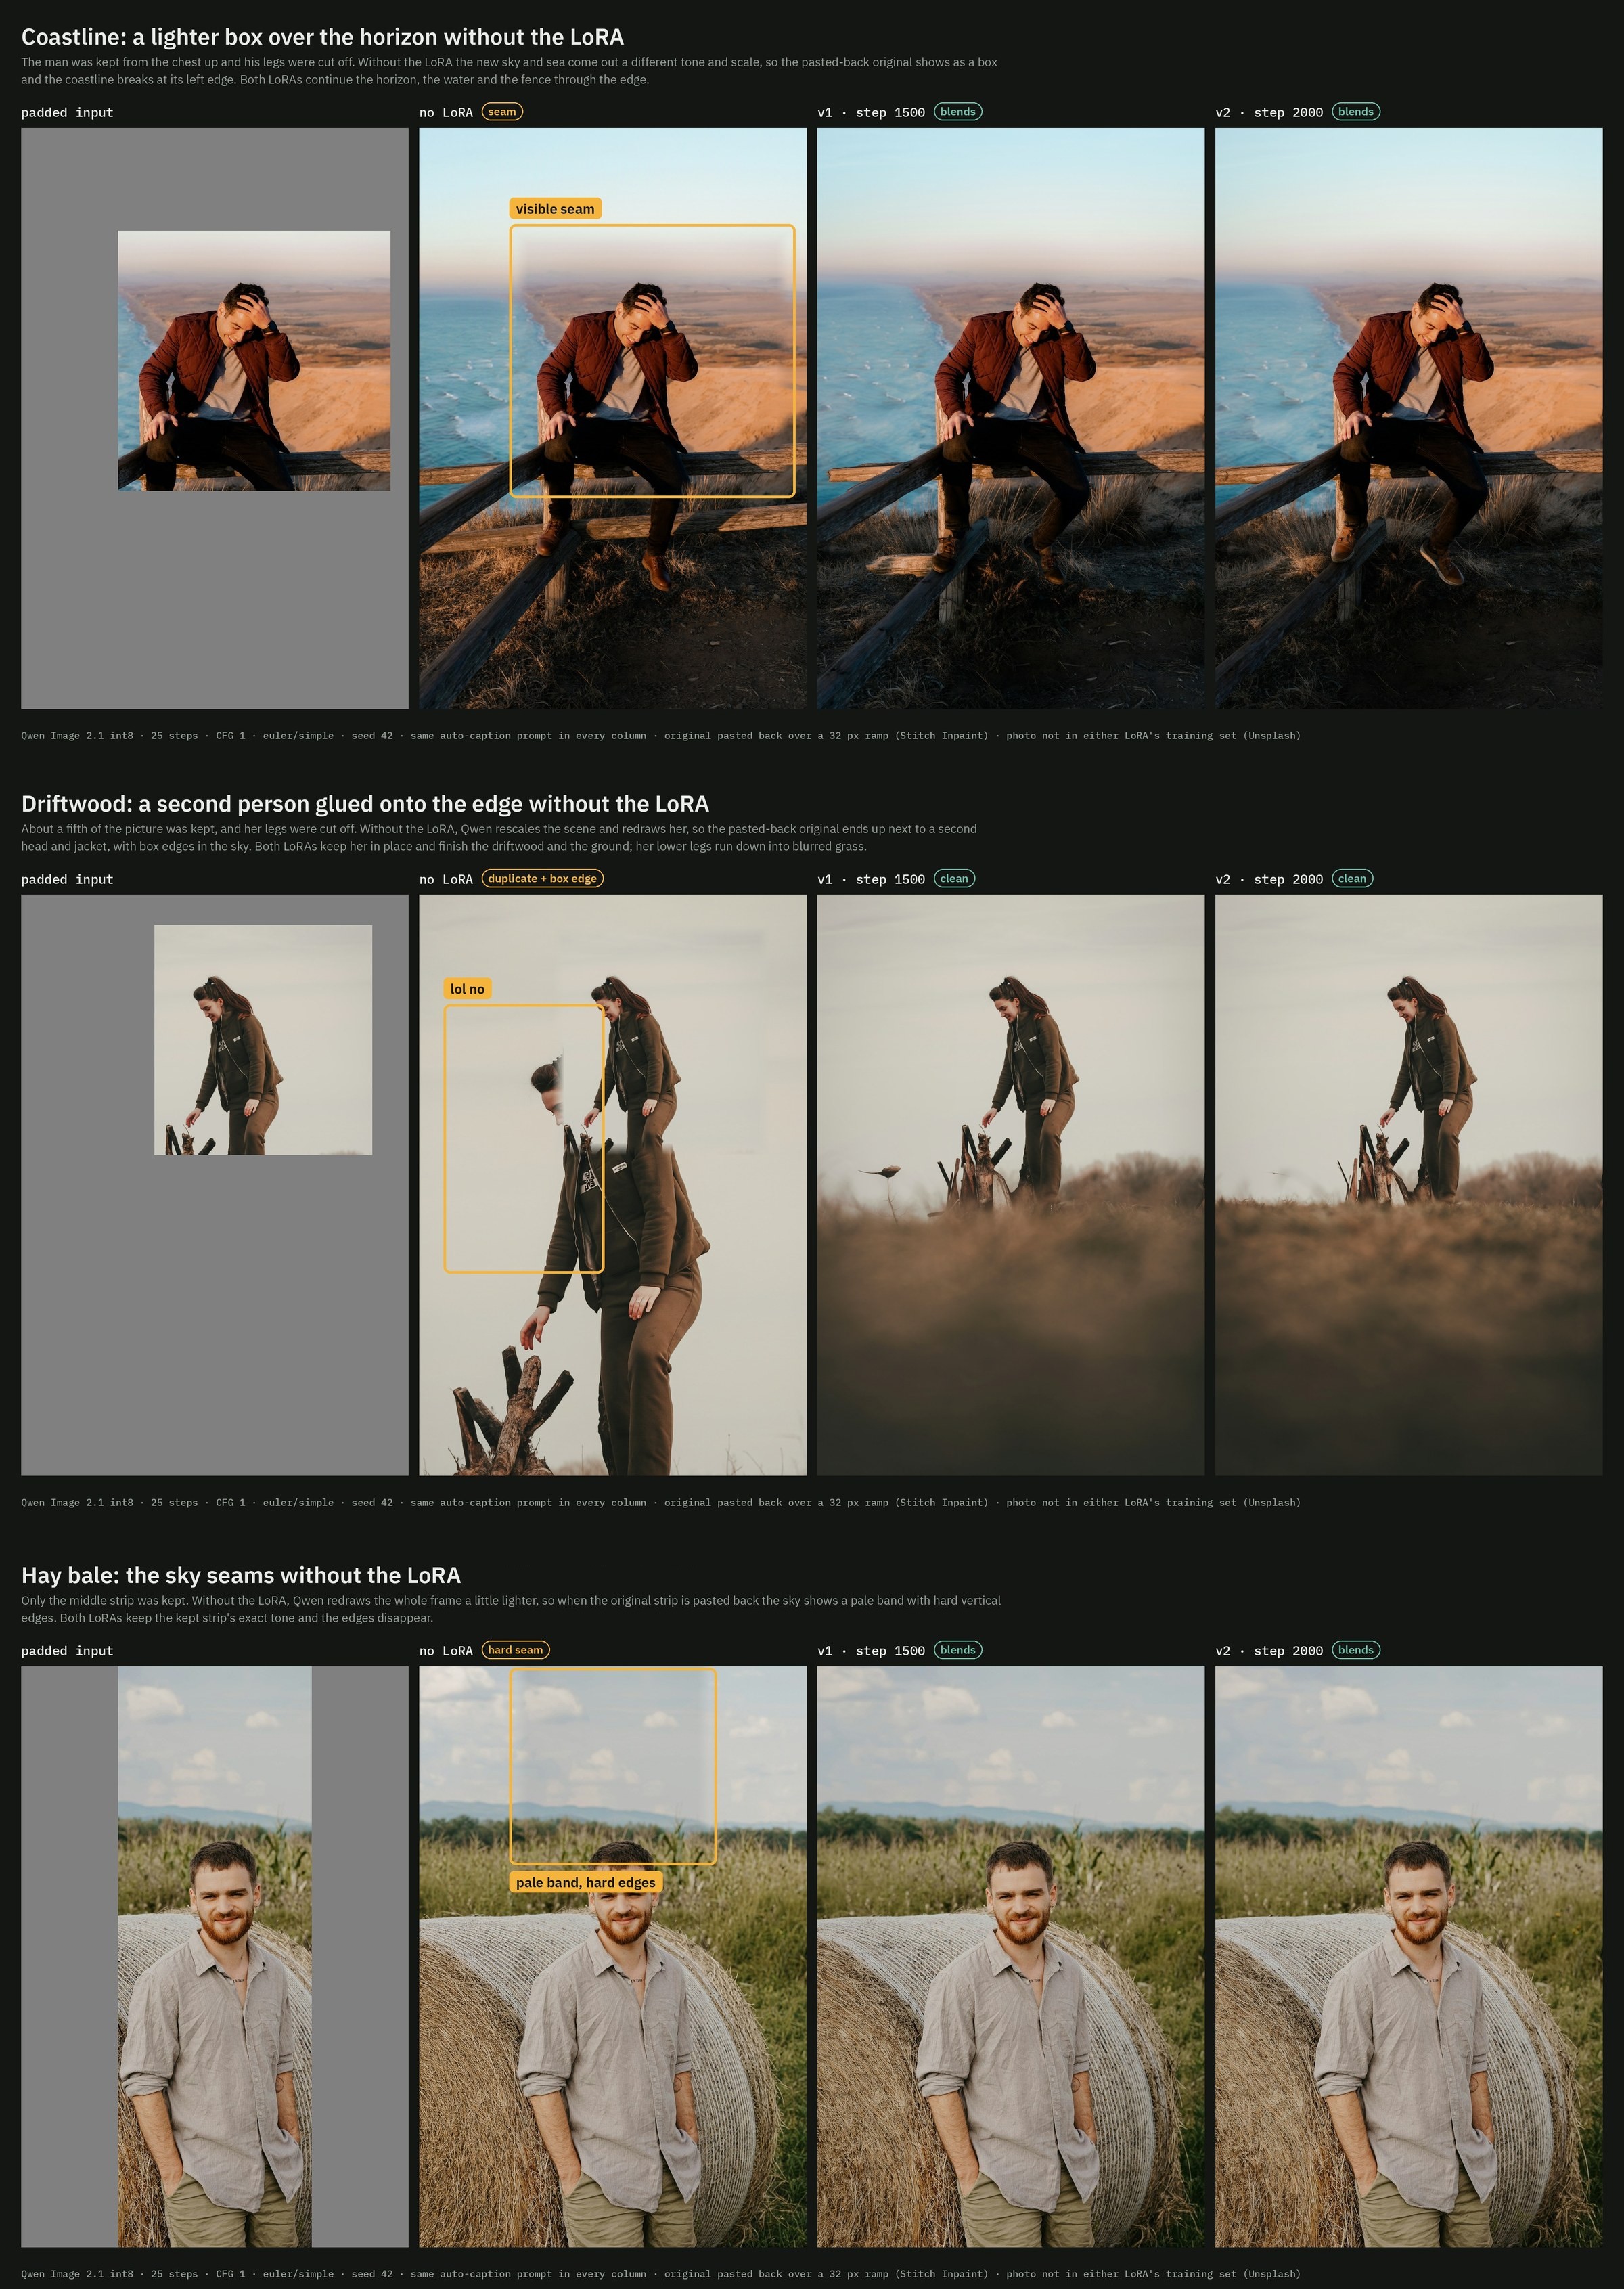Click the Hay bale 'blends' badge next to v2
This screenshot has width=1624, height=2289.
tap(1356, 1650)
